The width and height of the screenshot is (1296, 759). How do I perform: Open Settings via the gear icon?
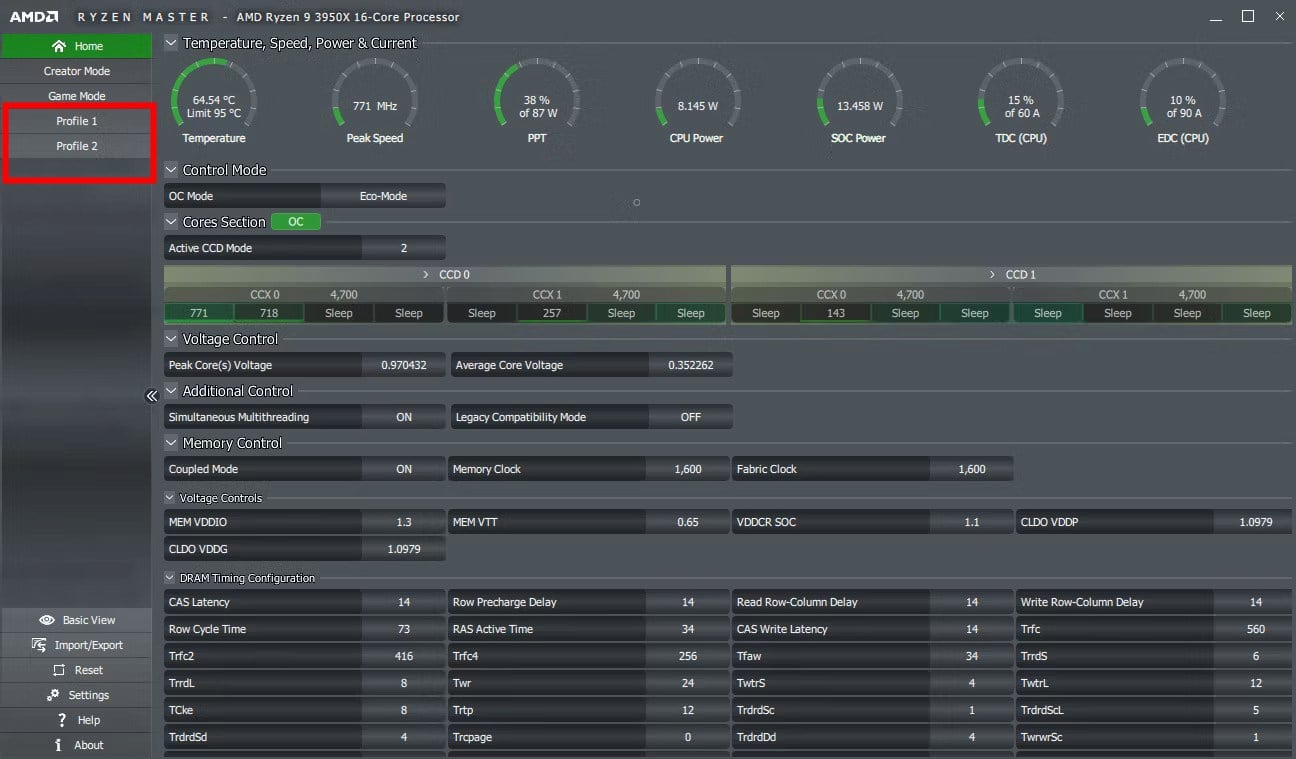pos(53,695)
